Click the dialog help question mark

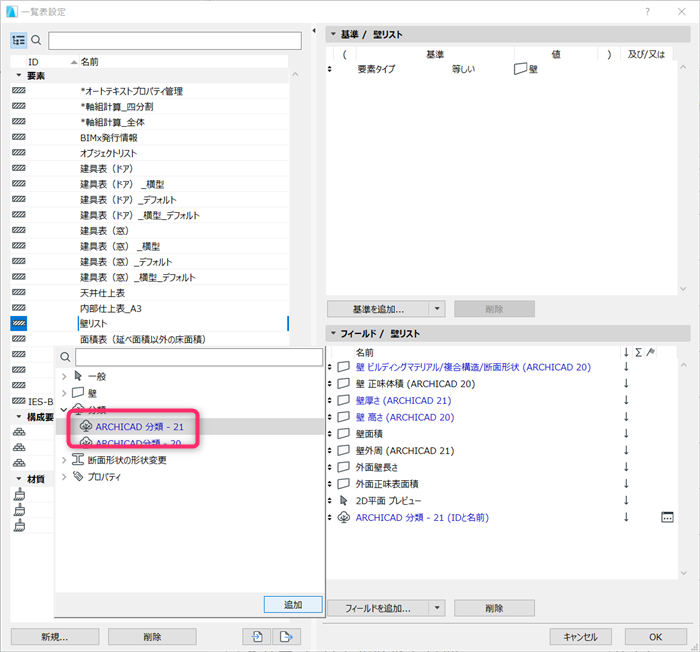(647, 12)
